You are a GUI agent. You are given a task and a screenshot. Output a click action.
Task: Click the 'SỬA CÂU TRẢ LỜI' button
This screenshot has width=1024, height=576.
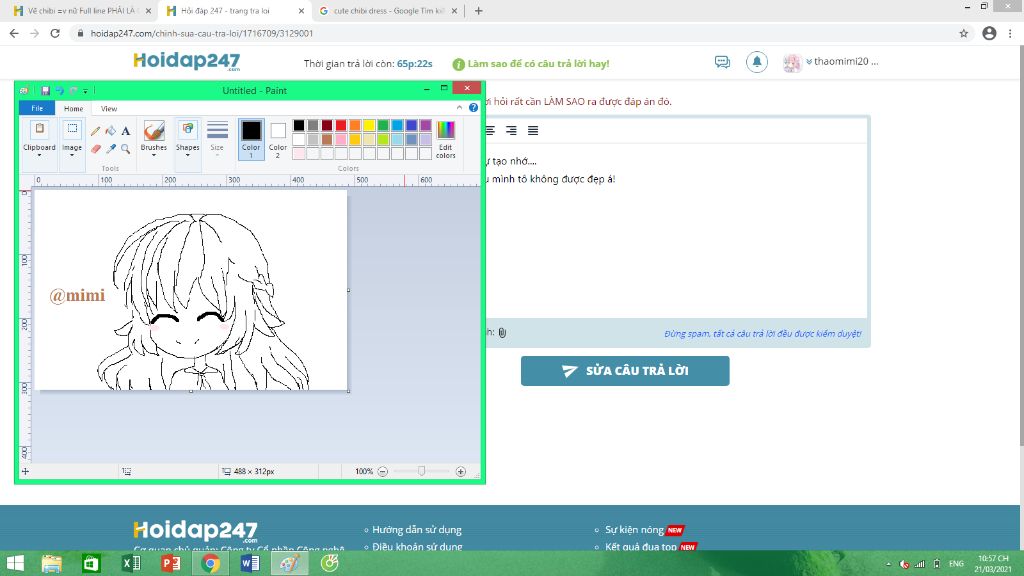(x=625, y=371)
